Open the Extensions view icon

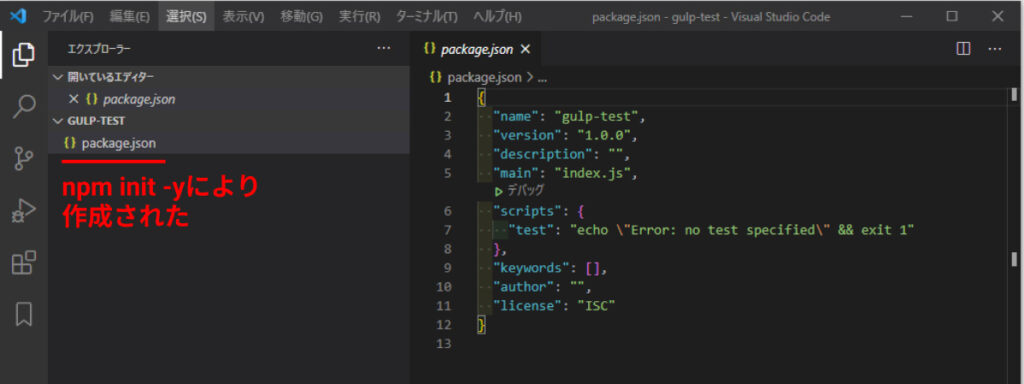point(24,263)
